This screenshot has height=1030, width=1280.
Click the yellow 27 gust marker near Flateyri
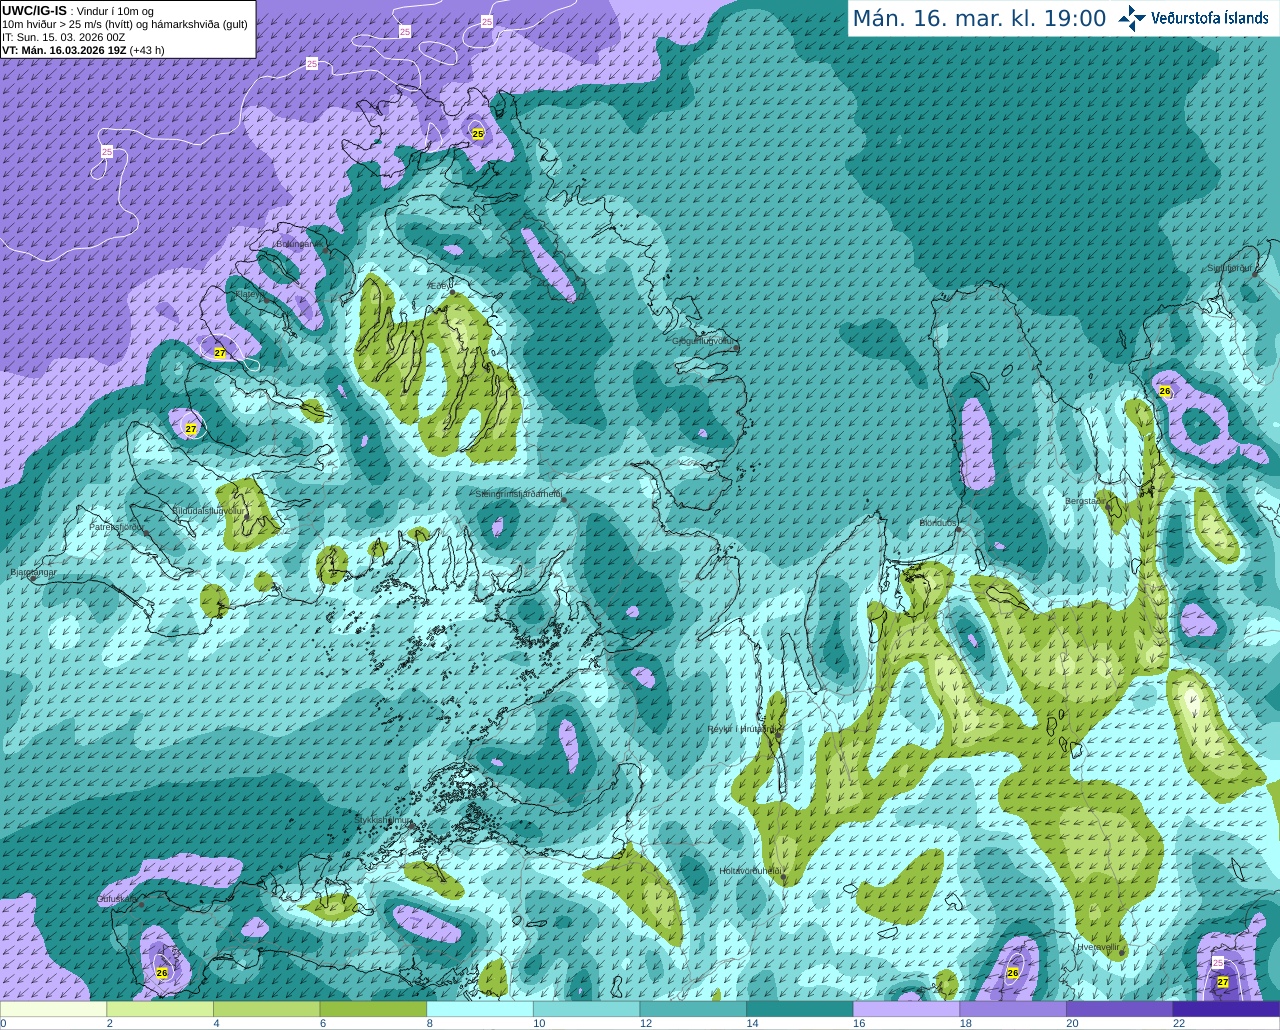[x=220, y=353]
